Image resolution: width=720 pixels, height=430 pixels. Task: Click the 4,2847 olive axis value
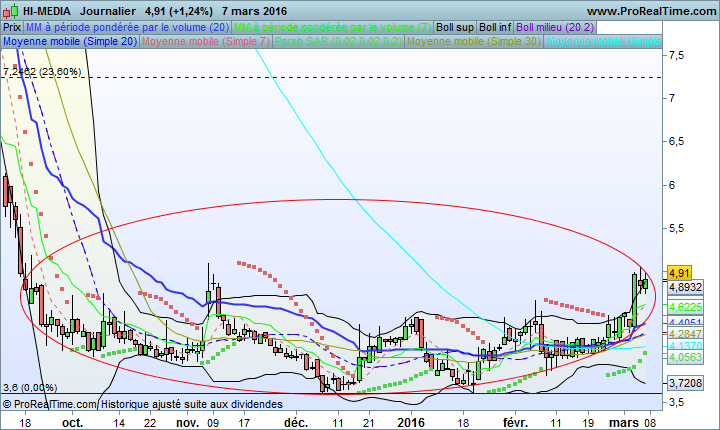[x=685, y=334]
